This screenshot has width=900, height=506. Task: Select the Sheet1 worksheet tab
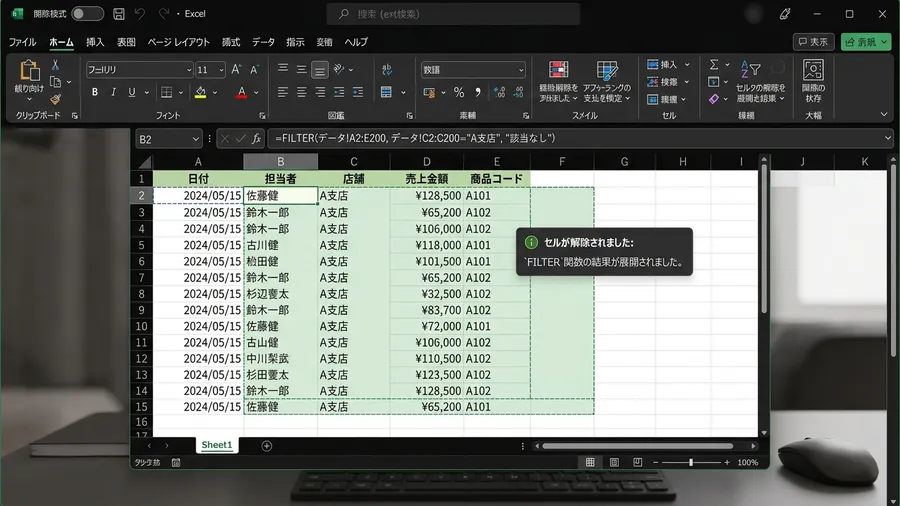[217, 445]
